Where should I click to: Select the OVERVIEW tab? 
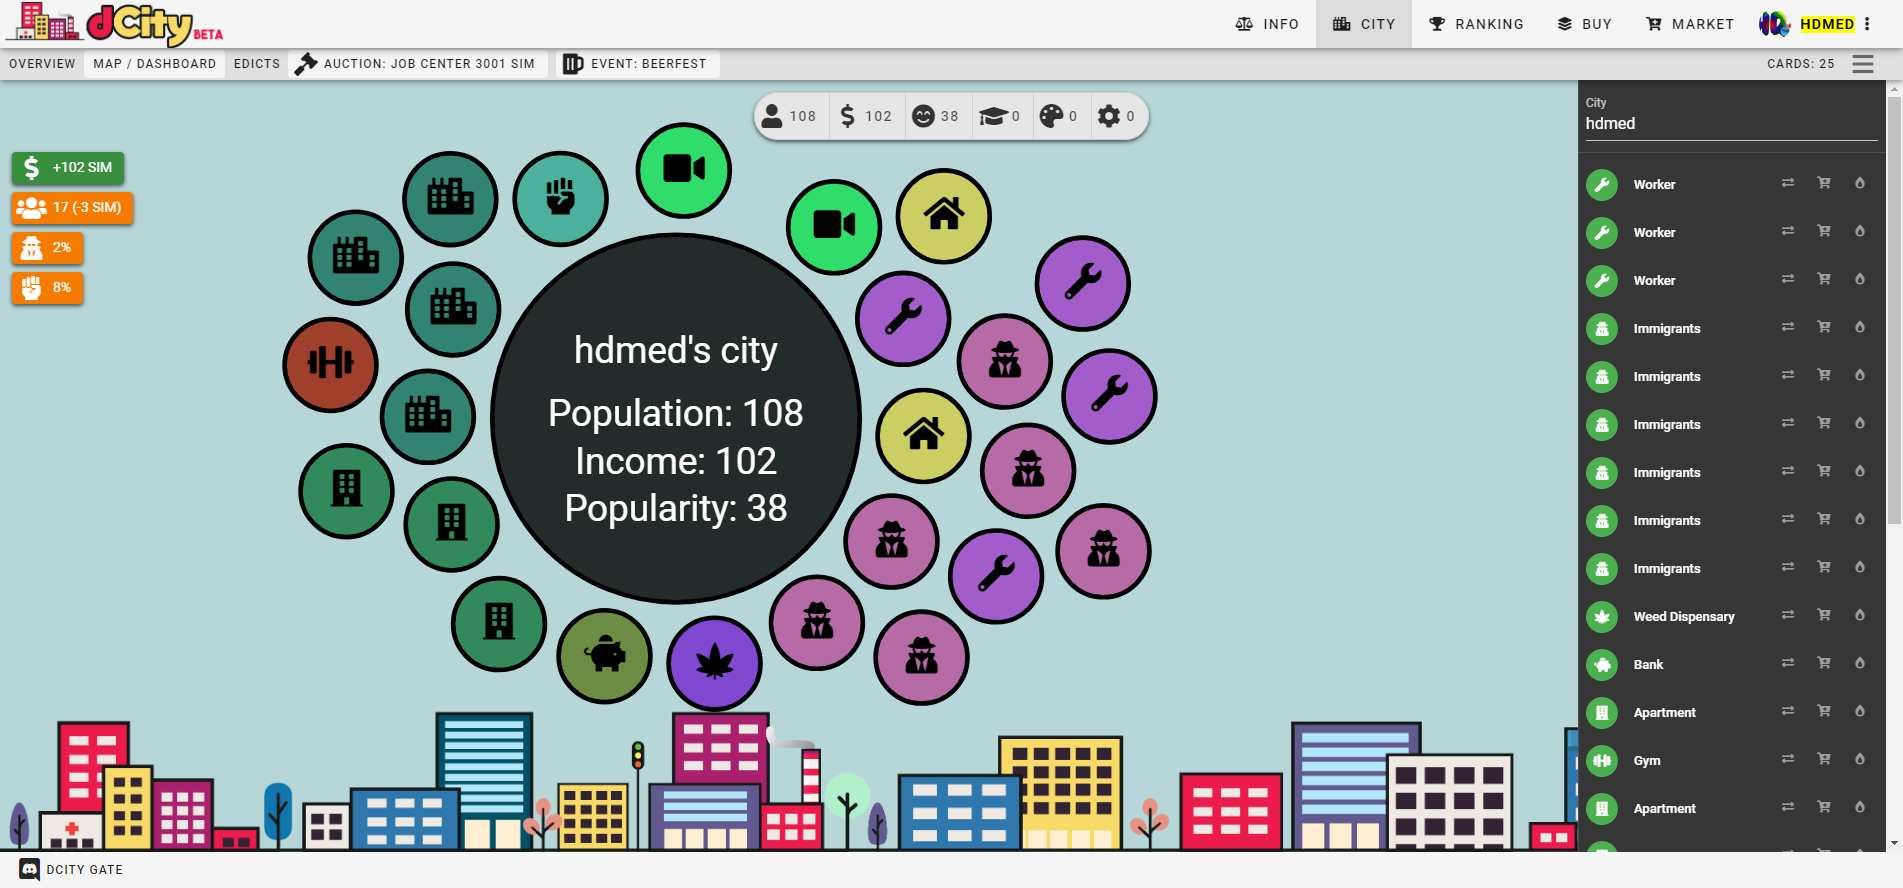pos(42,64)
